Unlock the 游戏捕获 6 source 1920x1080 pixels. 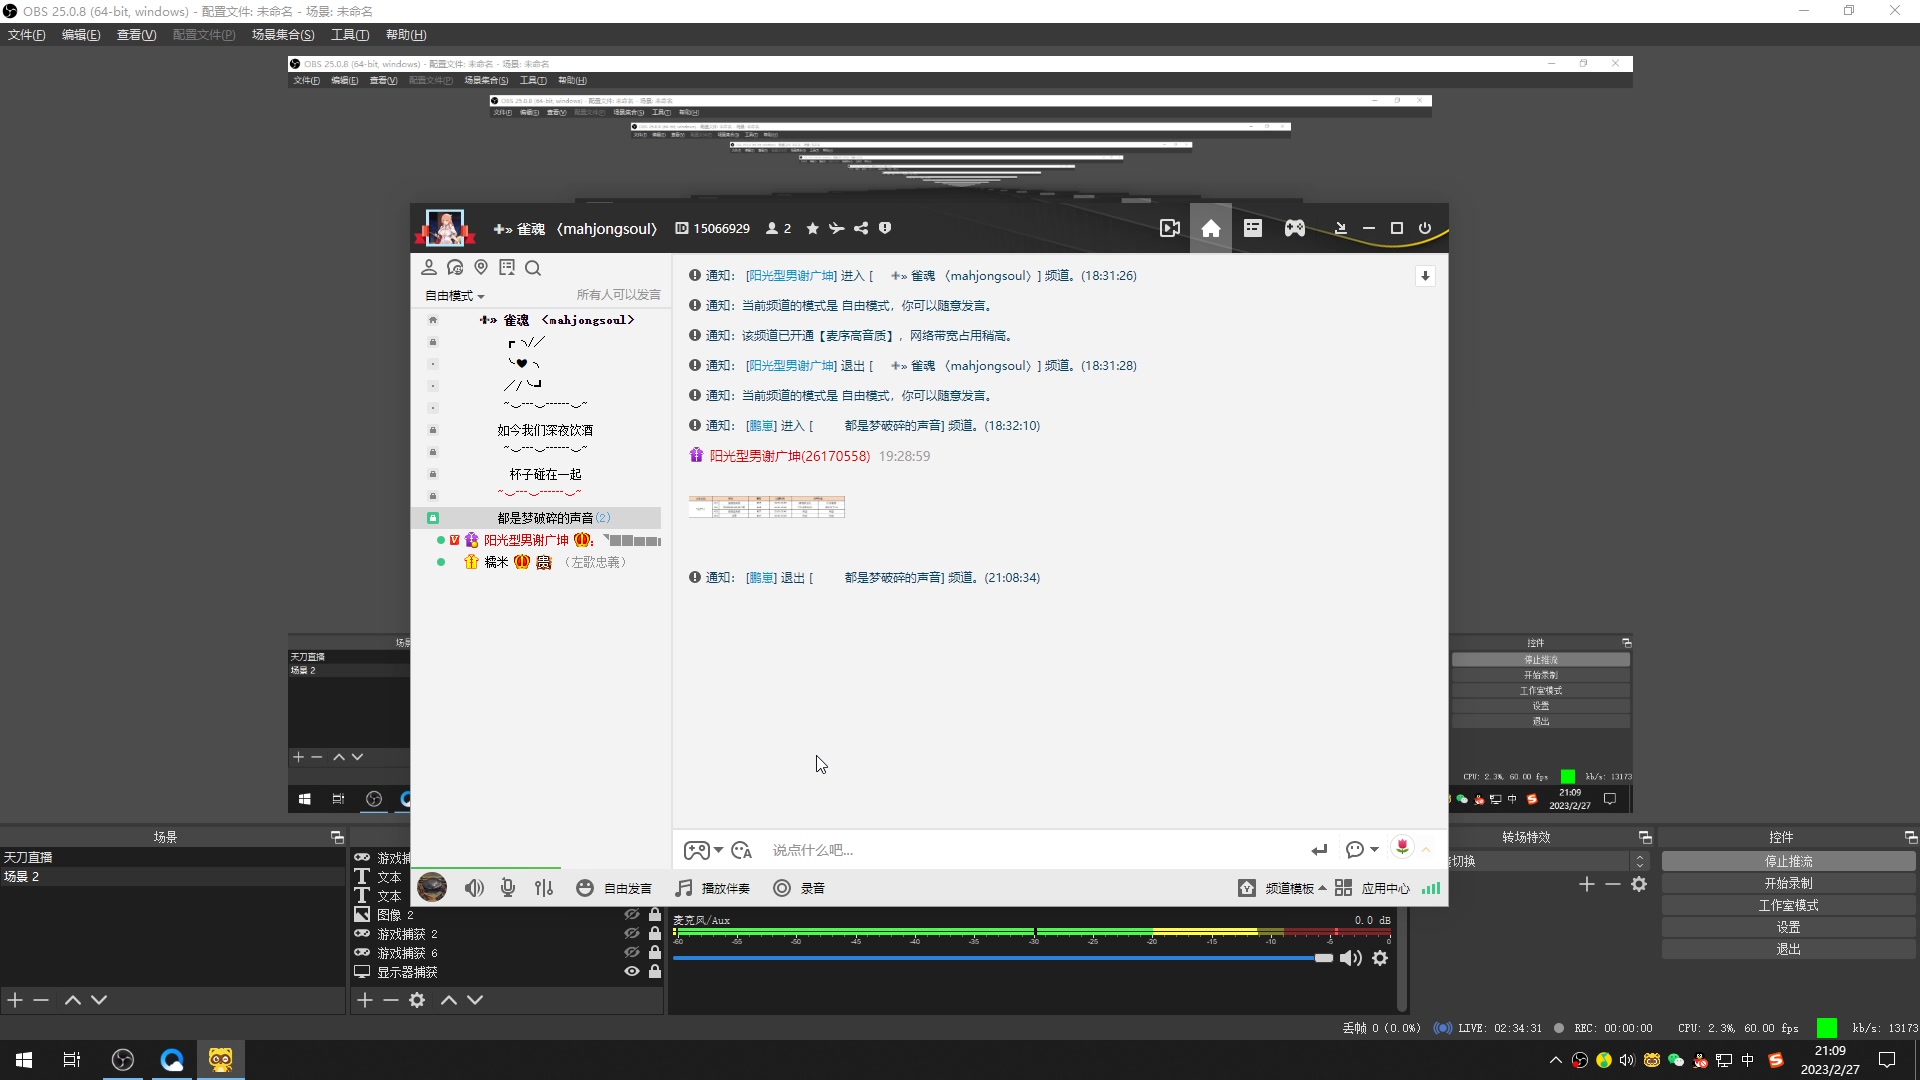pos(655,952)
